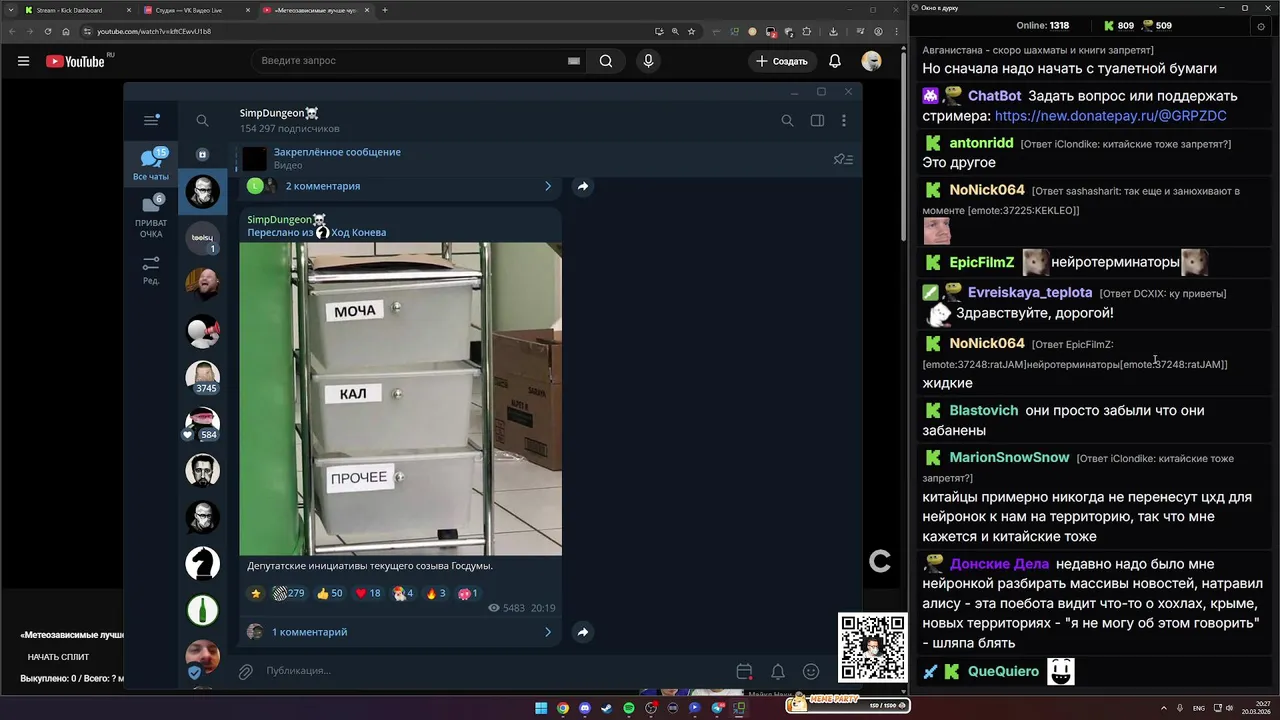Reload the browser page
This screenshot has height=720, width=1280.
(x=48, y=31)
